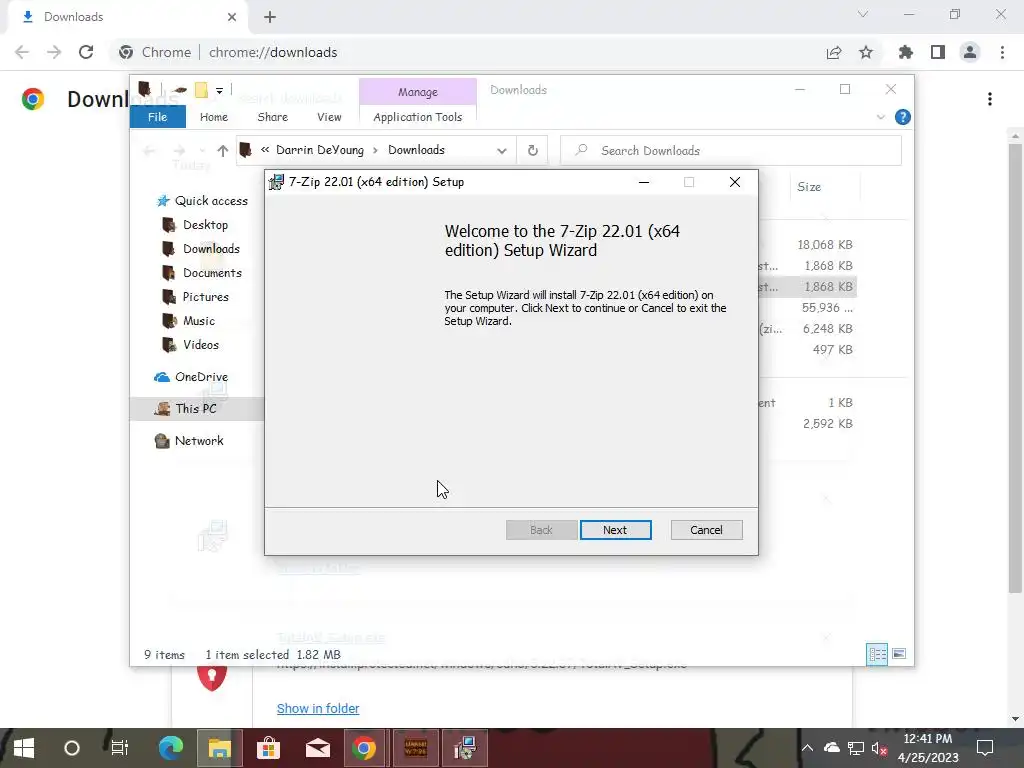Open the View ribbon tab
This screenshot has width=1024, height=768.
[x=329, y=117]
